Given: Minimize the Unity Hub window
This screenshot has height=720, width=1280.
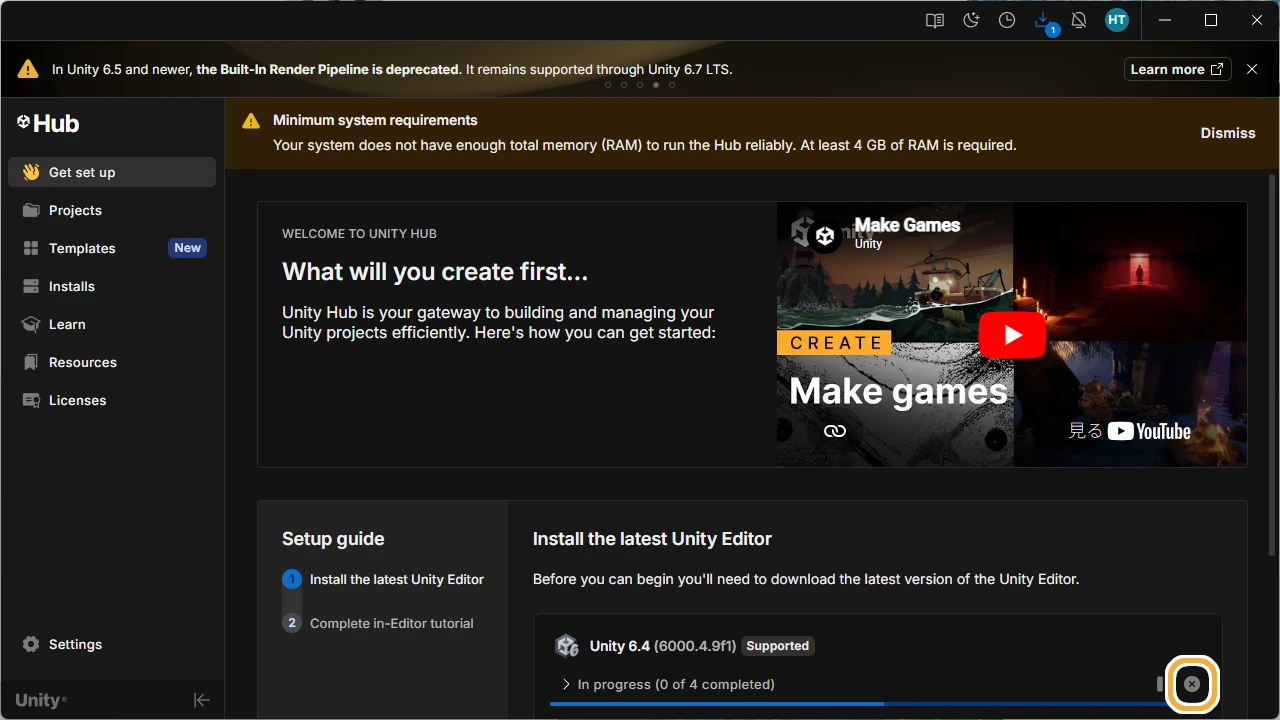Looking at the screenshot, I should pos(1165,20).
